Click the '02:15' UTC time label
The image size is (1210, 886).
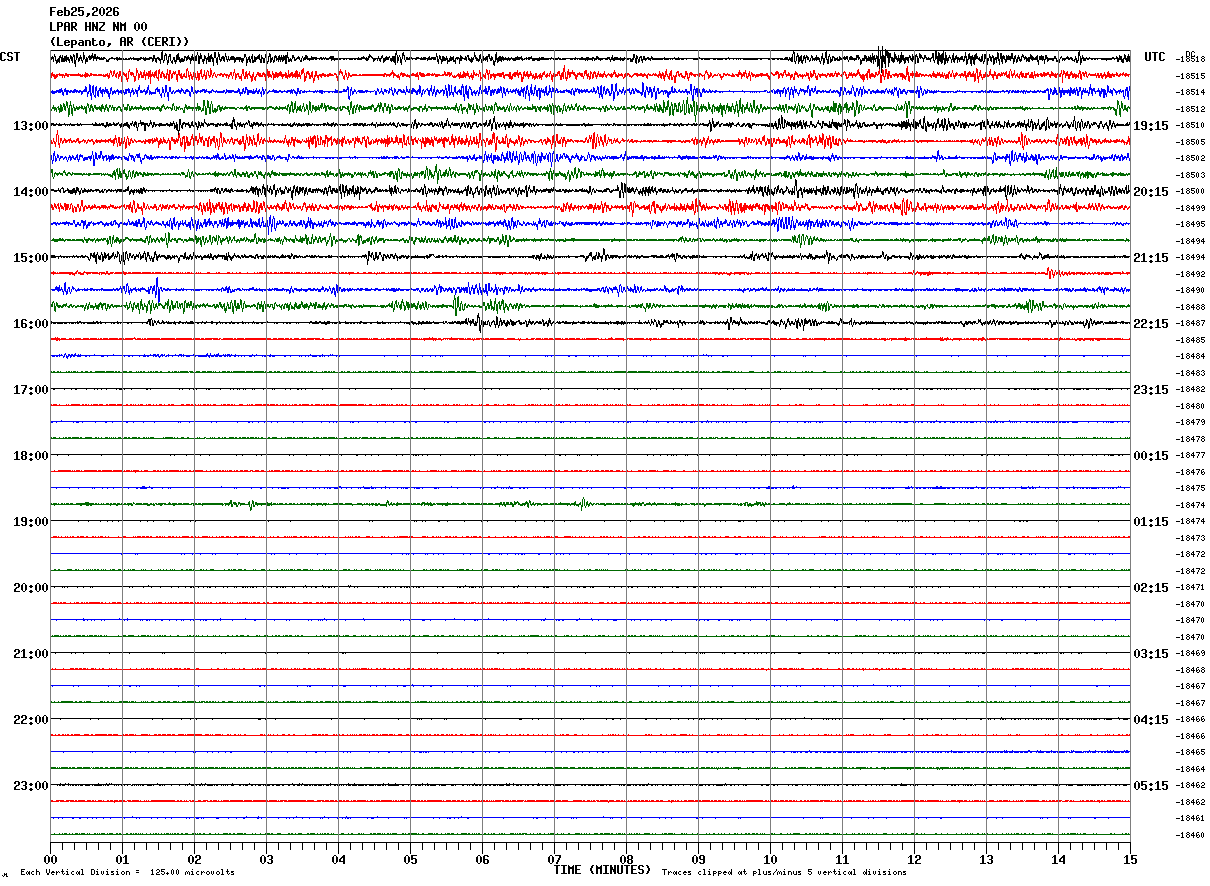tap(1151, 588)
